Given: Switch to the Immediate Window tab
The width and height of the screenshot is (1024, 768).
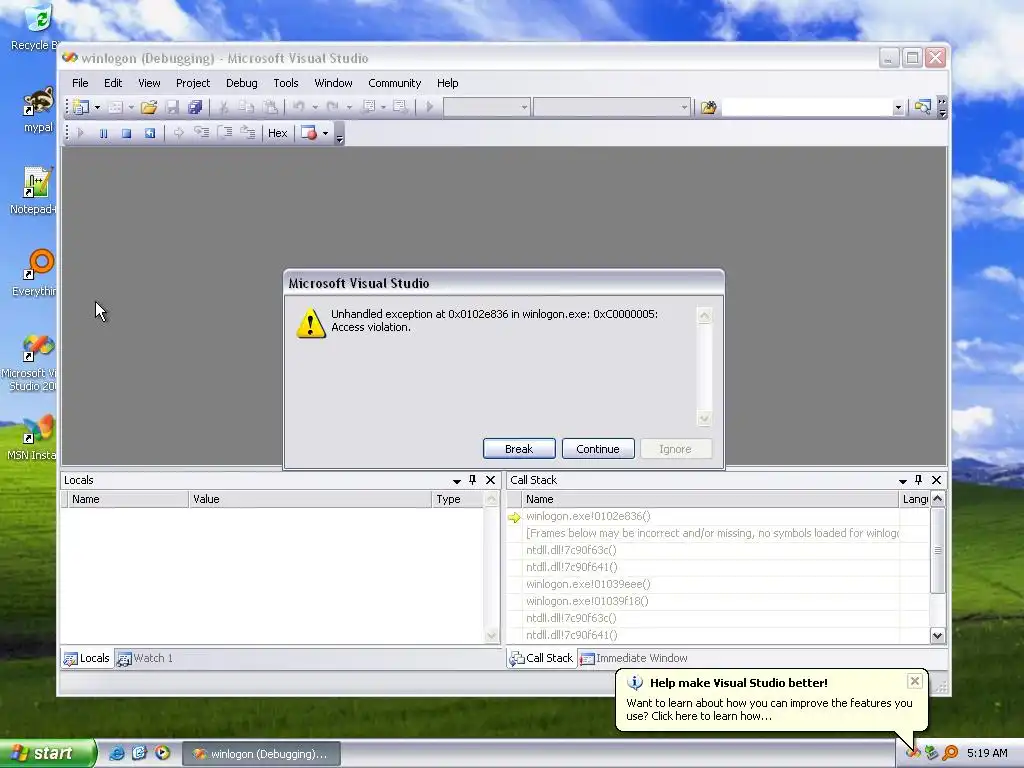Looking at the screenshot, I should 634,658.
